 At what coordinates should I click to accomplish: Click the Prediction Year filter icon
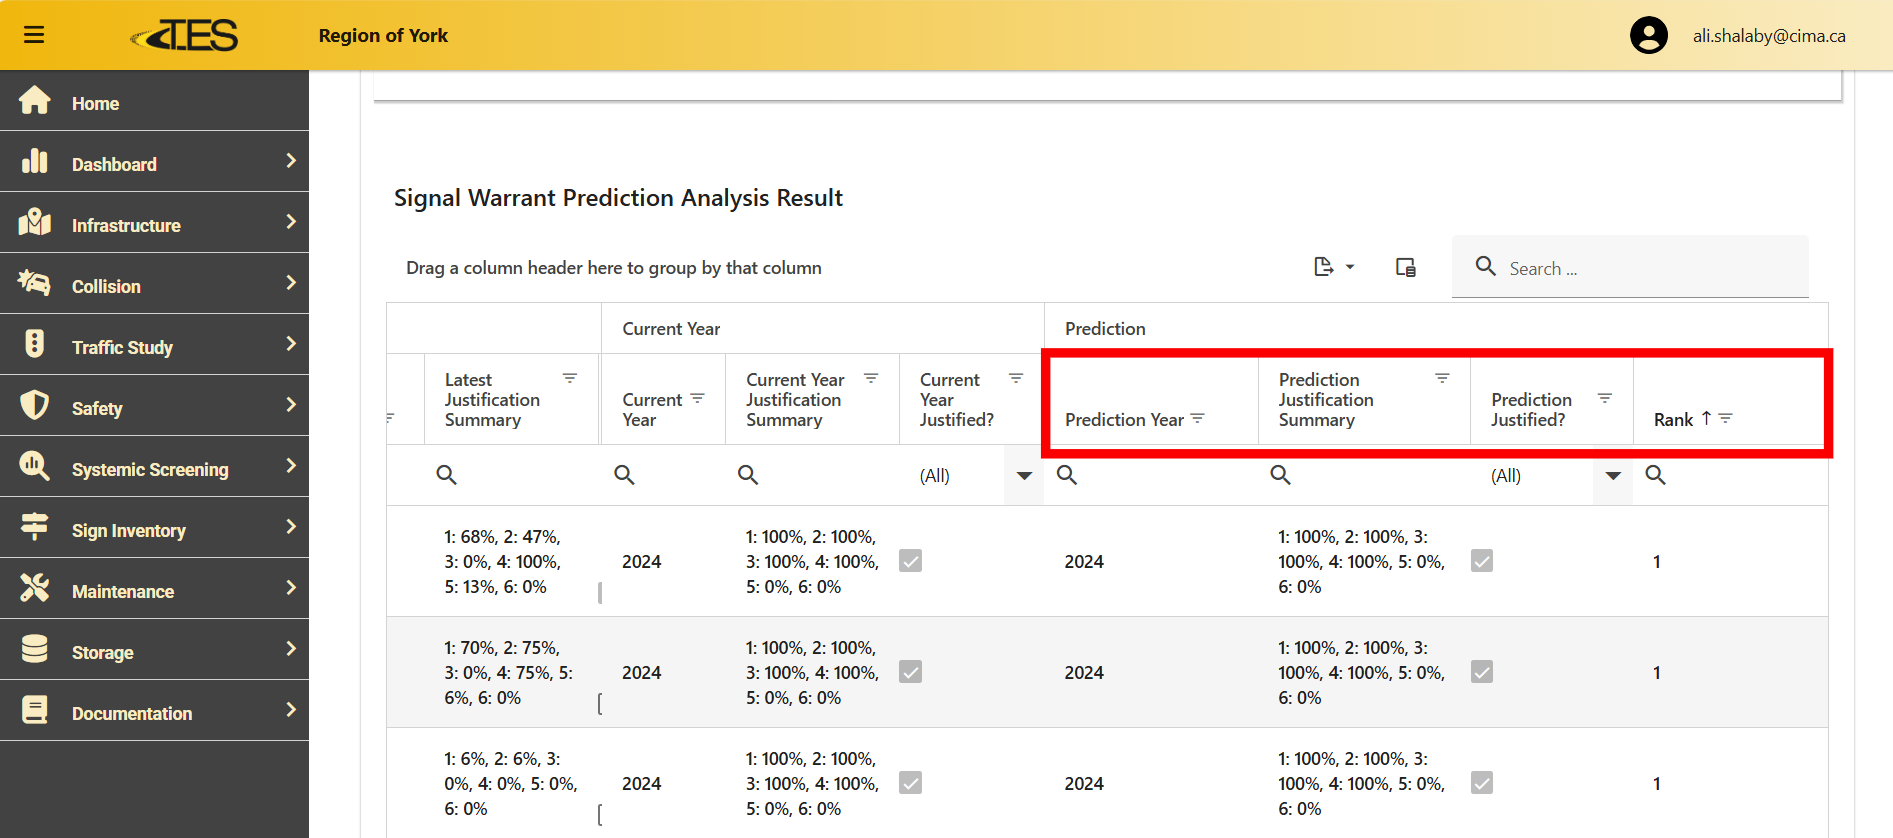point(1198,419)
